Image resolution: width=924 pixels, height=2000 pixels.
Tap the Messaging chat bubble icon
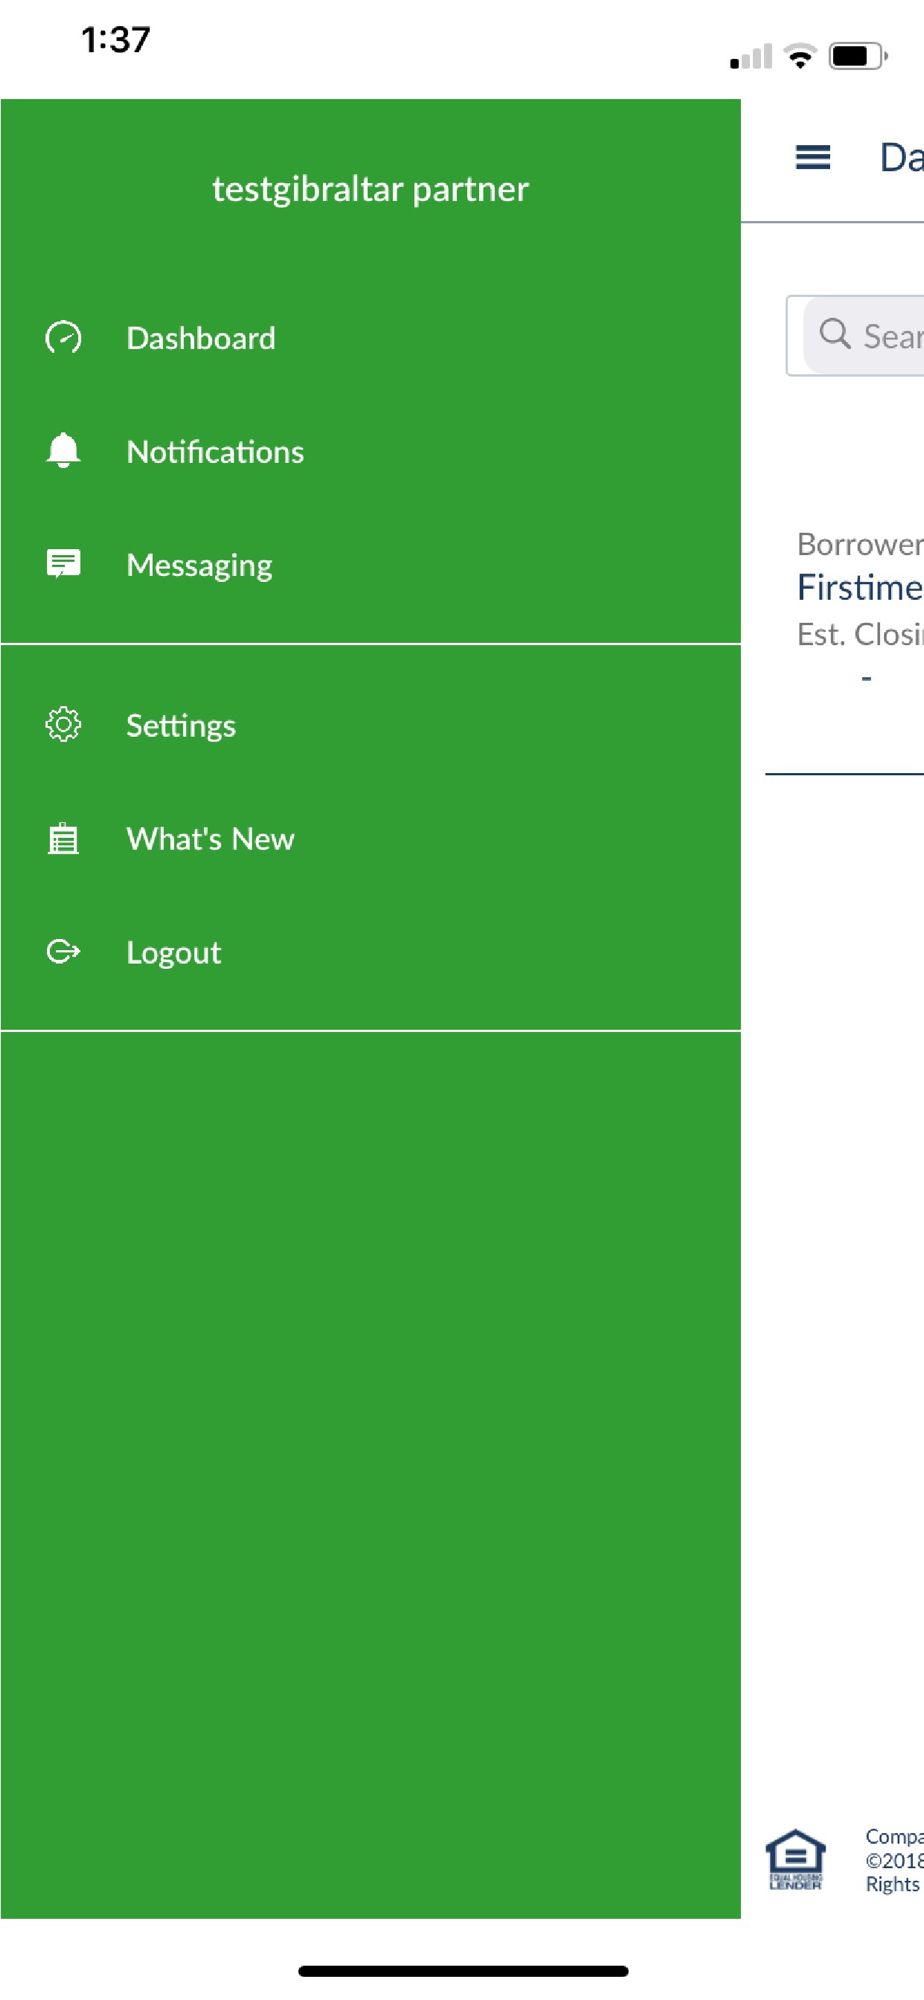pos(63,564)
